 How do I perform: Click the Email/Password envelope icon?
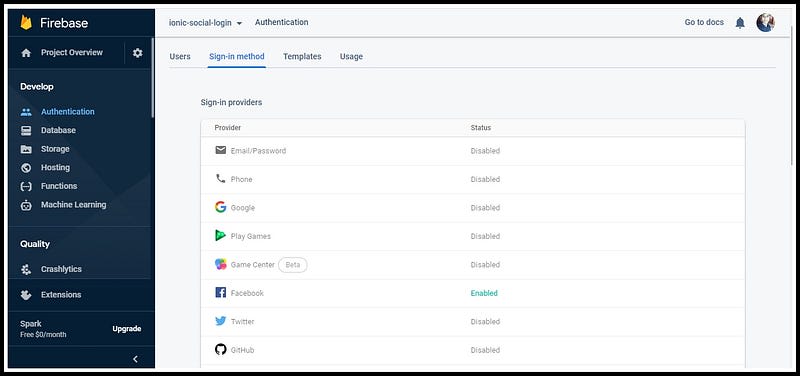pyautogui.click(x=220, y=151)
